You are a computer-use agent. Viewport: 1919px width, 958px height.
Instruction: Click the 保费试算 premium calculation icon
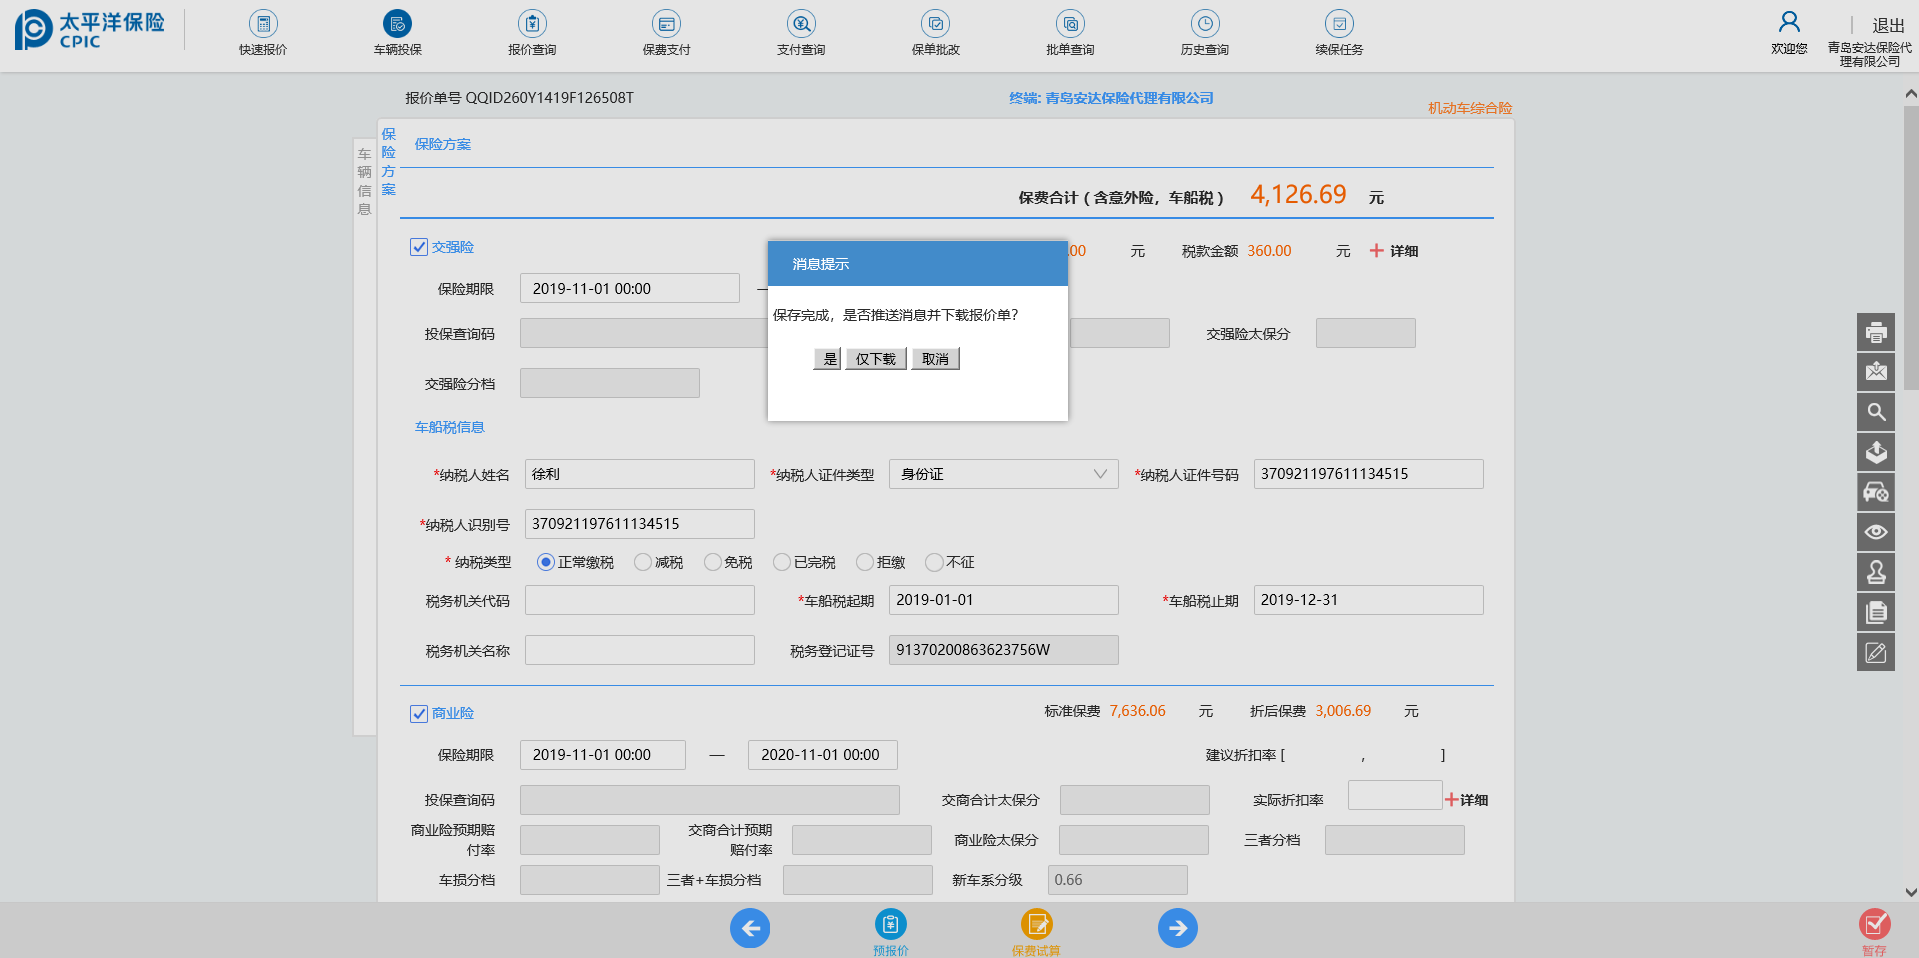(1036, 925)
